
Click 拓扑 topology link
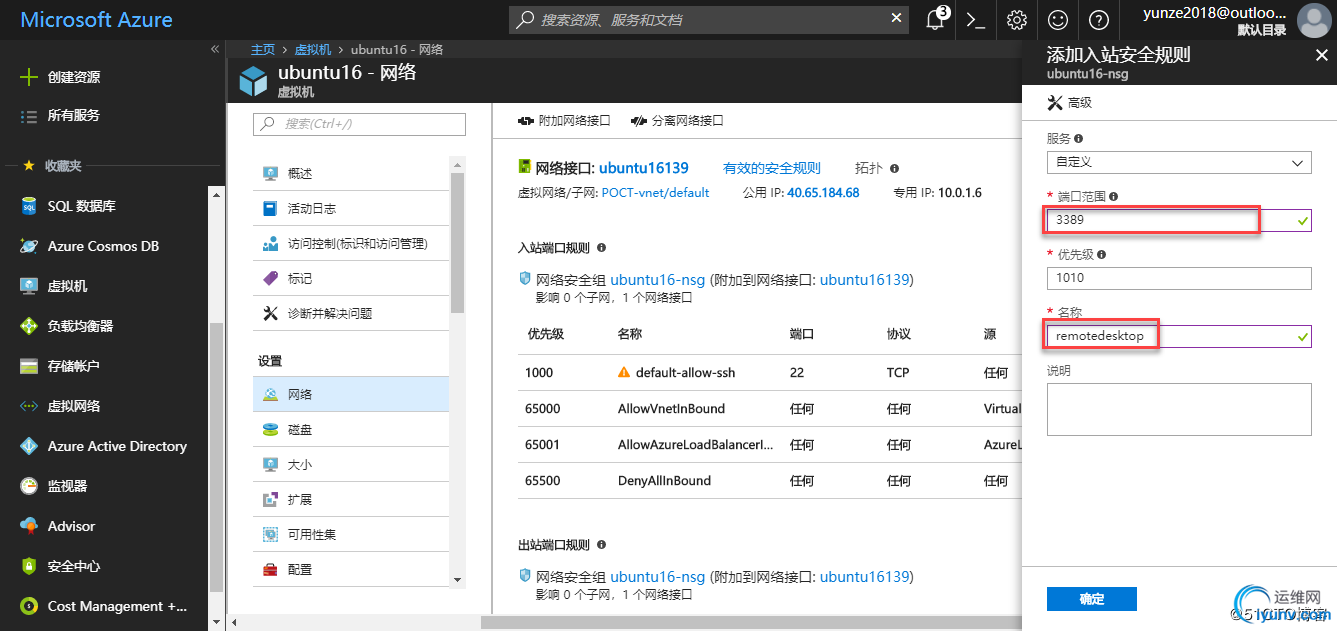[x=869, y=168]
